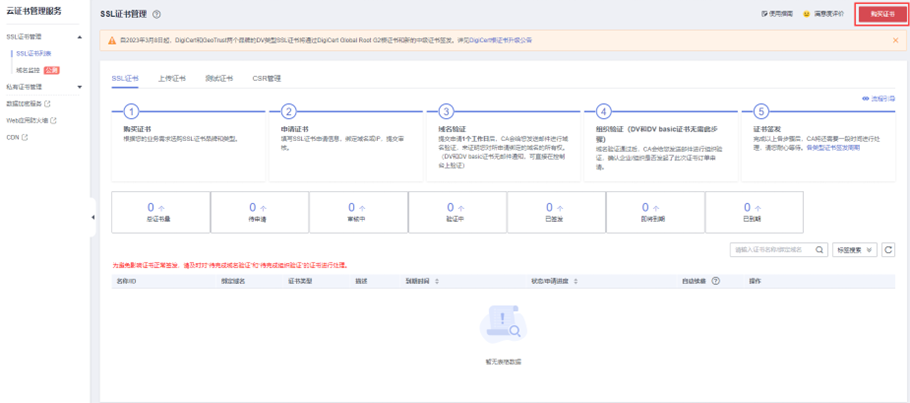Click the 绑定域名 column header

pos(233,281)
